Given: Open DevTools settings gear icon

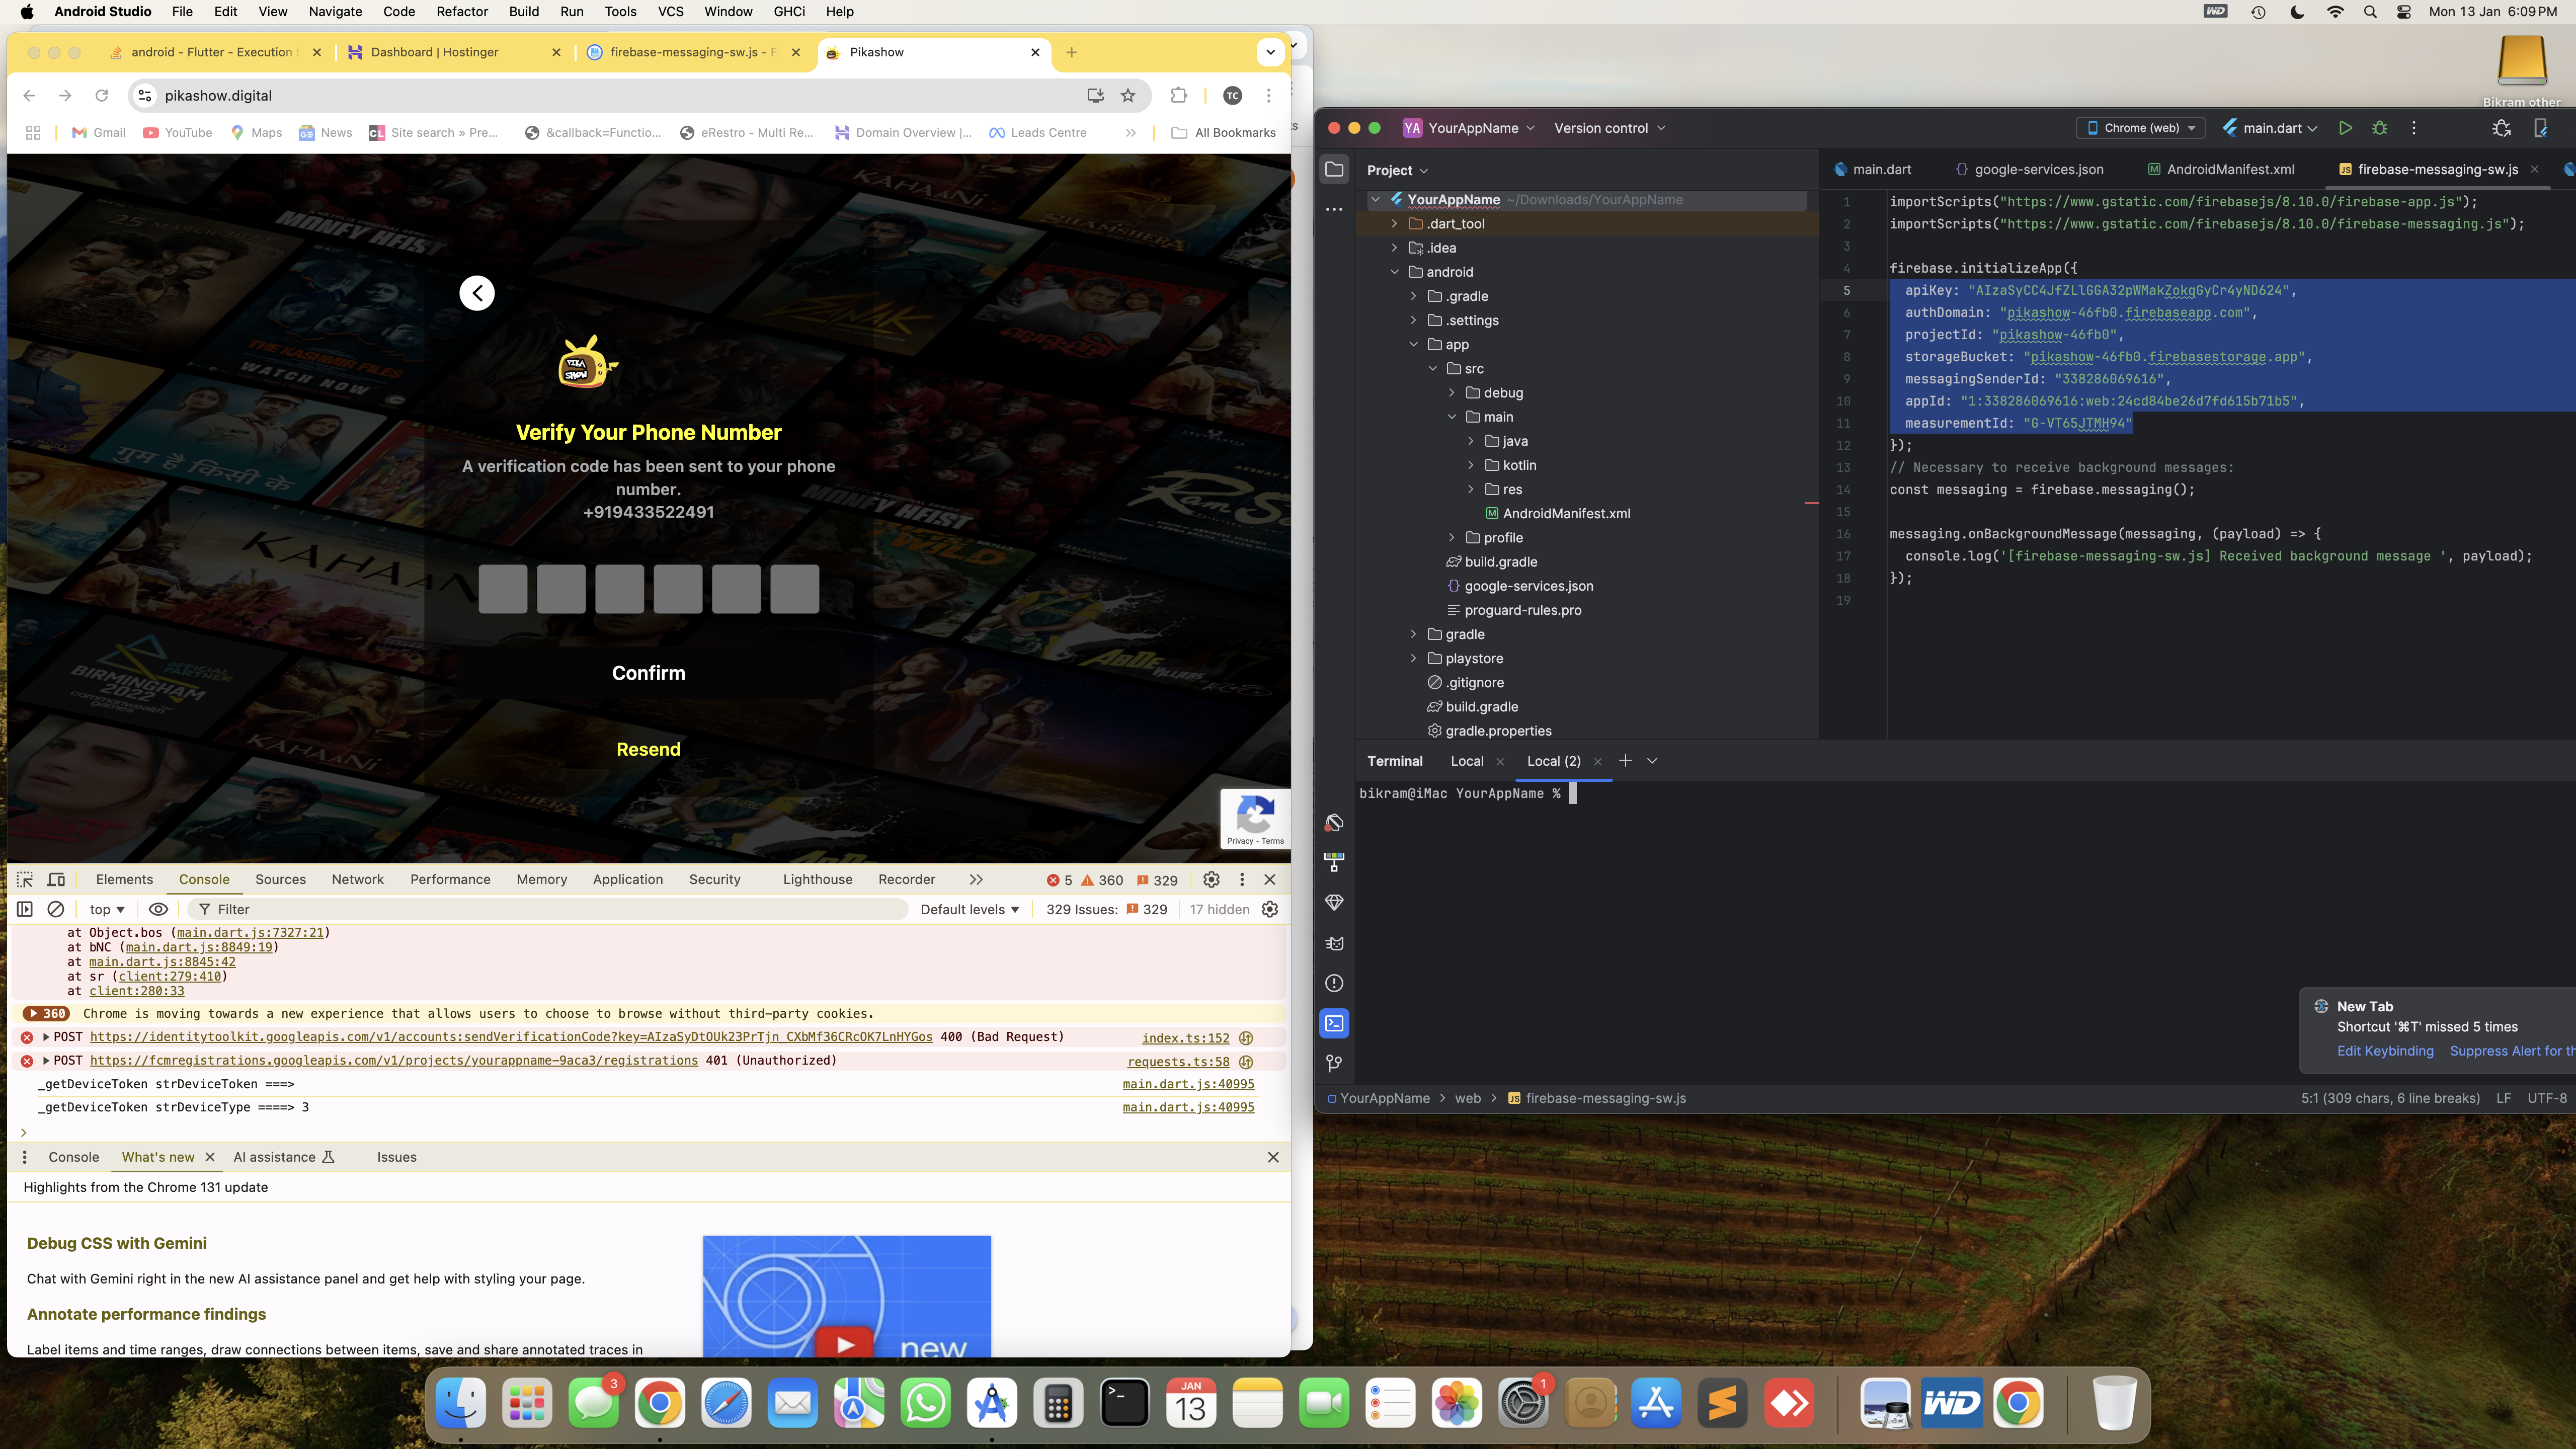Looking at the screenshot, I should tap(1211, 879).
